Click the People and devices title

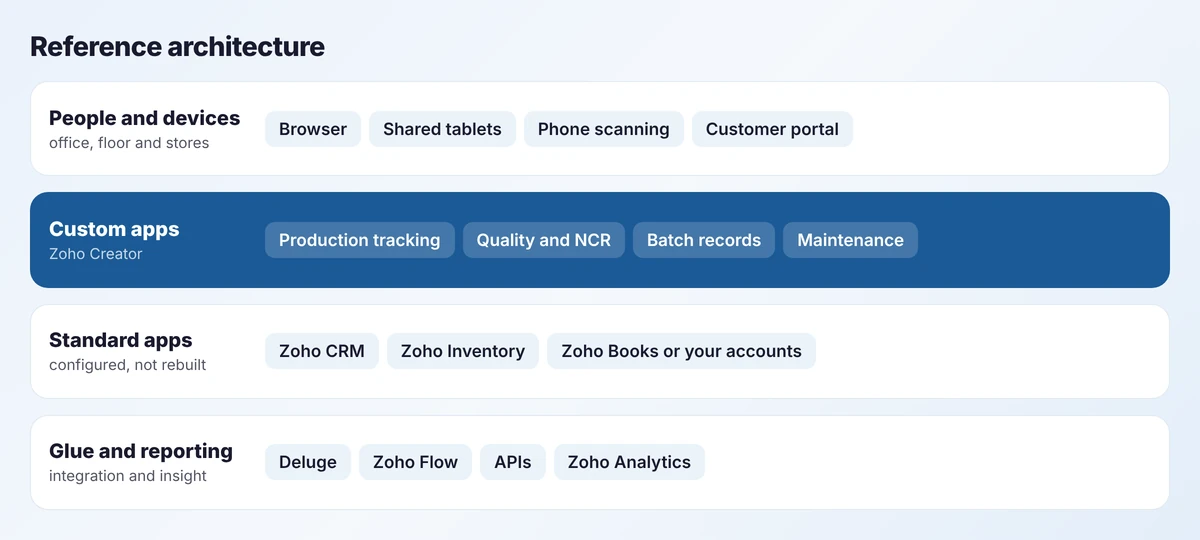click(x=145, y=118)
